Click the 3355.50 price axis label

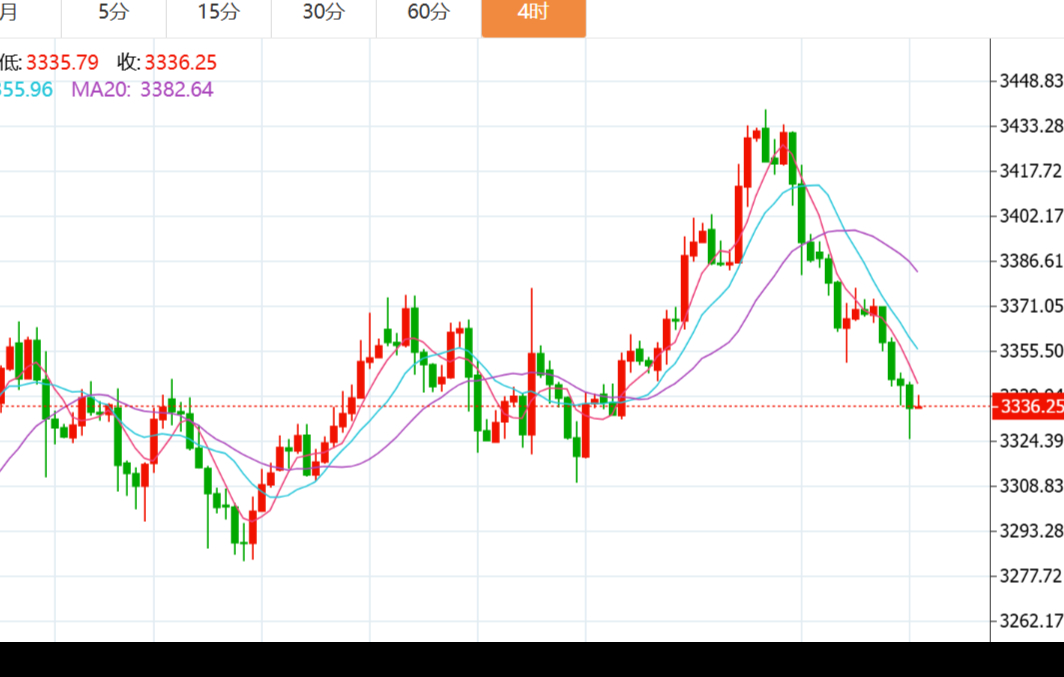[1031, 351]
